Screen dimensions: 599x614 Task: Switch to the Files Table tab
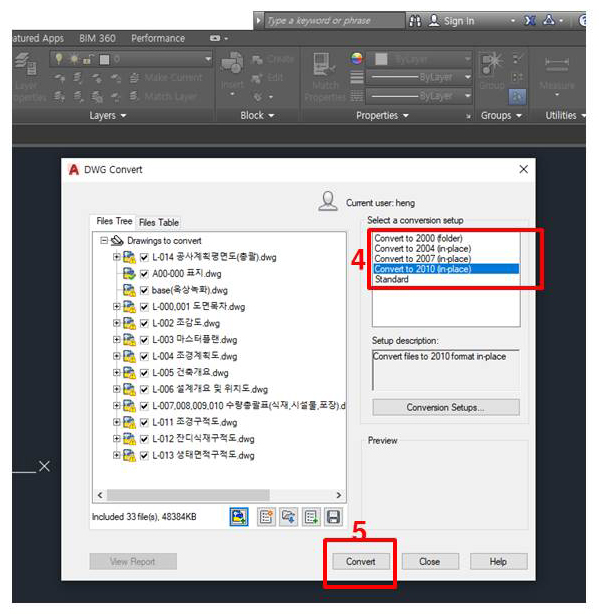[159, 222]
